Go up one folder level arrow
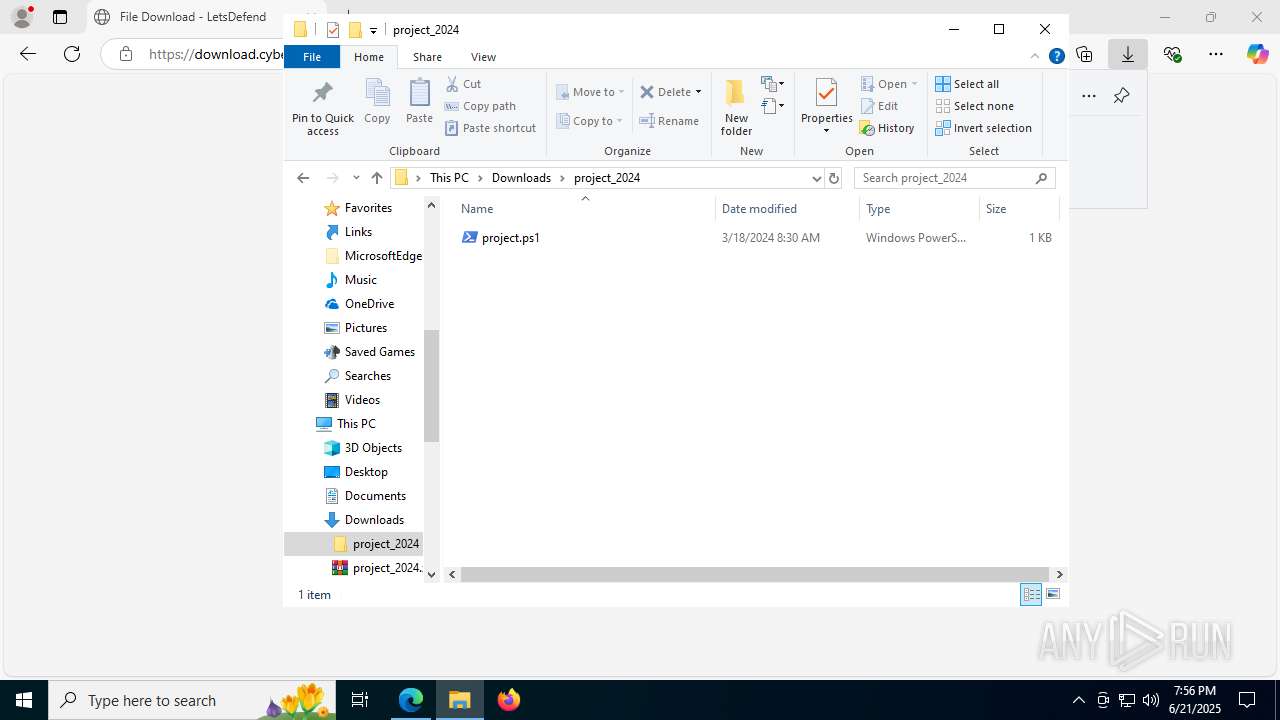Viewport: 1280px width, 720px height. pyautogui.click(x=377, y=178)
